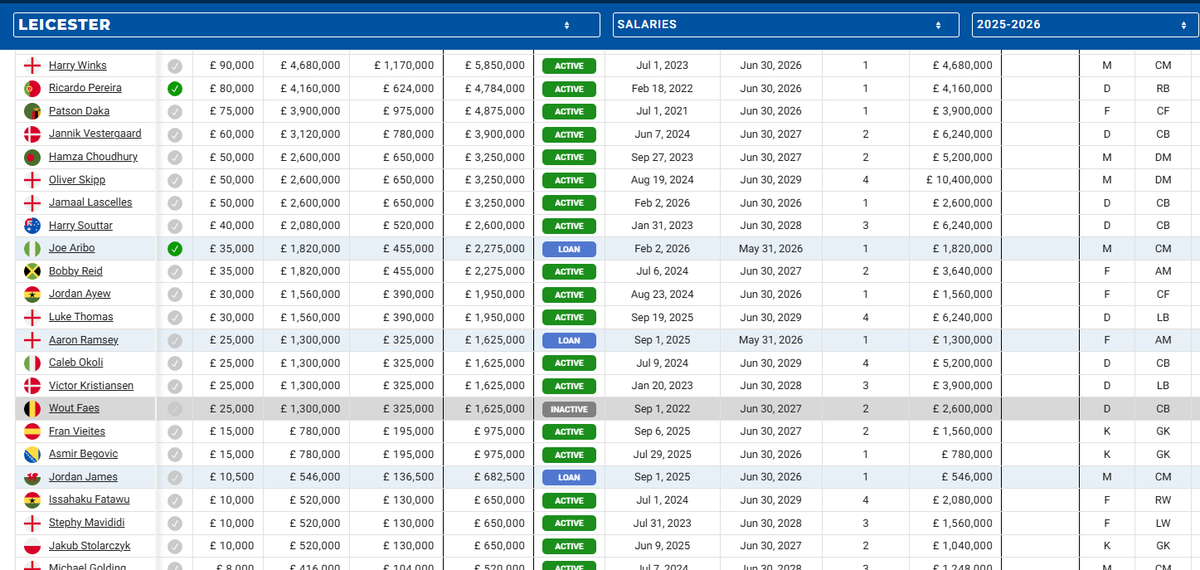Screen dimensions: 1200x570
Task: Toggle verified checkmark for Fran Vieites
Action: (175, 431)
